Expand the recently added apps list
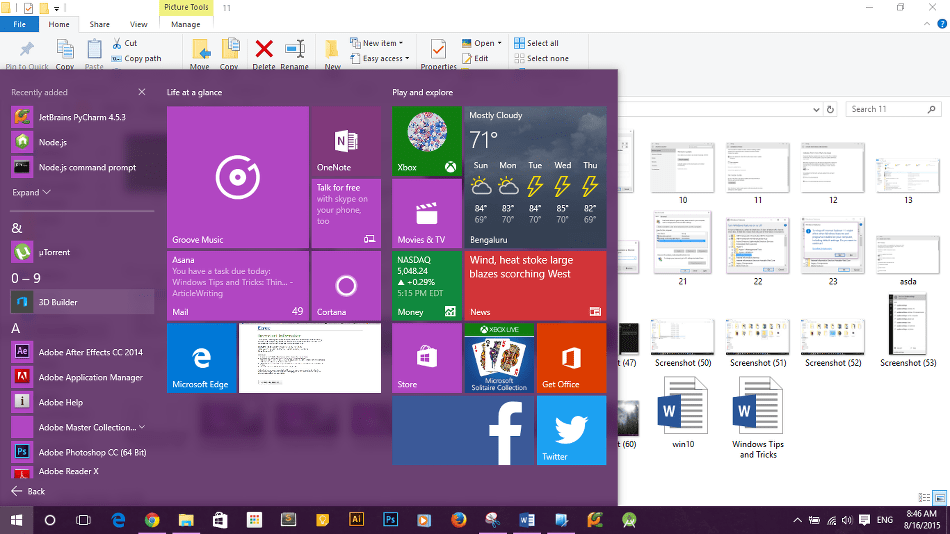Screen dimensions: 950x534 [30, 192]
